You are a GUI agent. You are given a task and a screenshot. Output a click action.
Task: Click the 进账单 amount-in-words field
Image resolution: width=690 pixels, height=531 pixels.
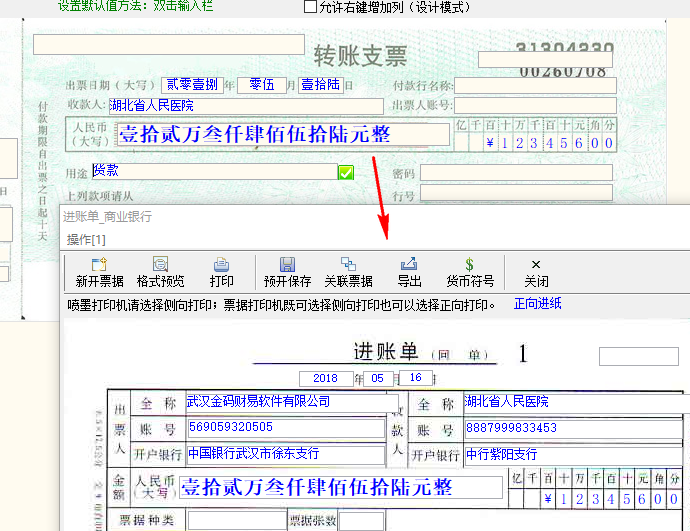point(341,487)
